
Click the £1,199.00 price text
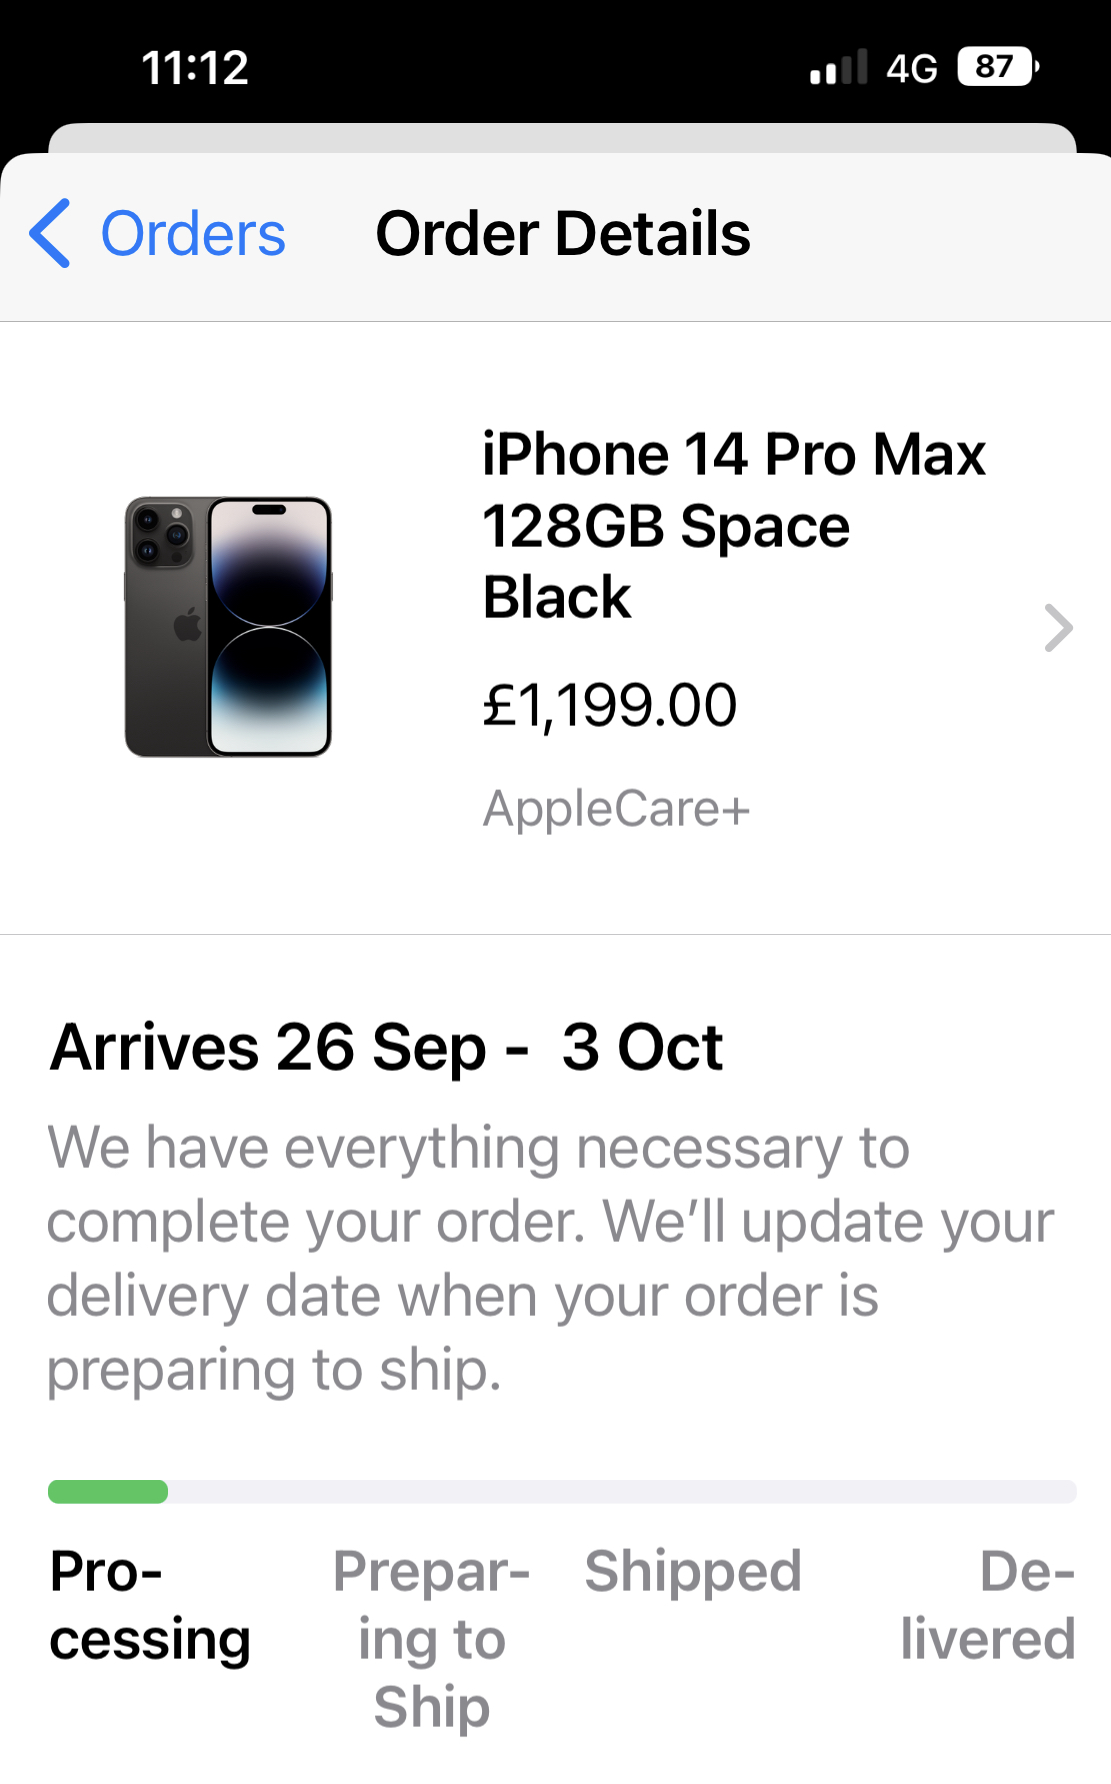coord(609,705)
